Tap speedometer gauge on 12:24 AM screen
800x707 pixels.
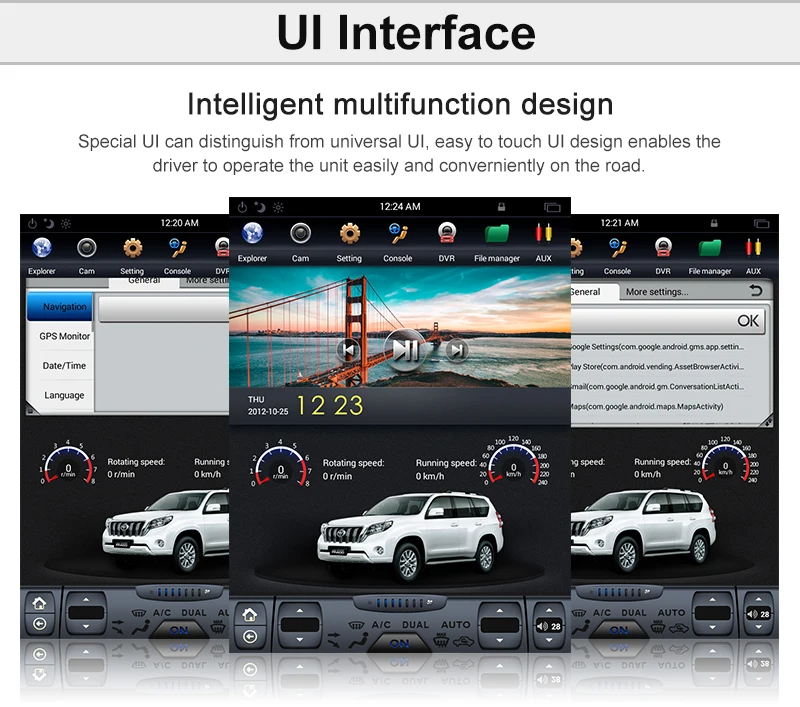(x=513, y=462)
